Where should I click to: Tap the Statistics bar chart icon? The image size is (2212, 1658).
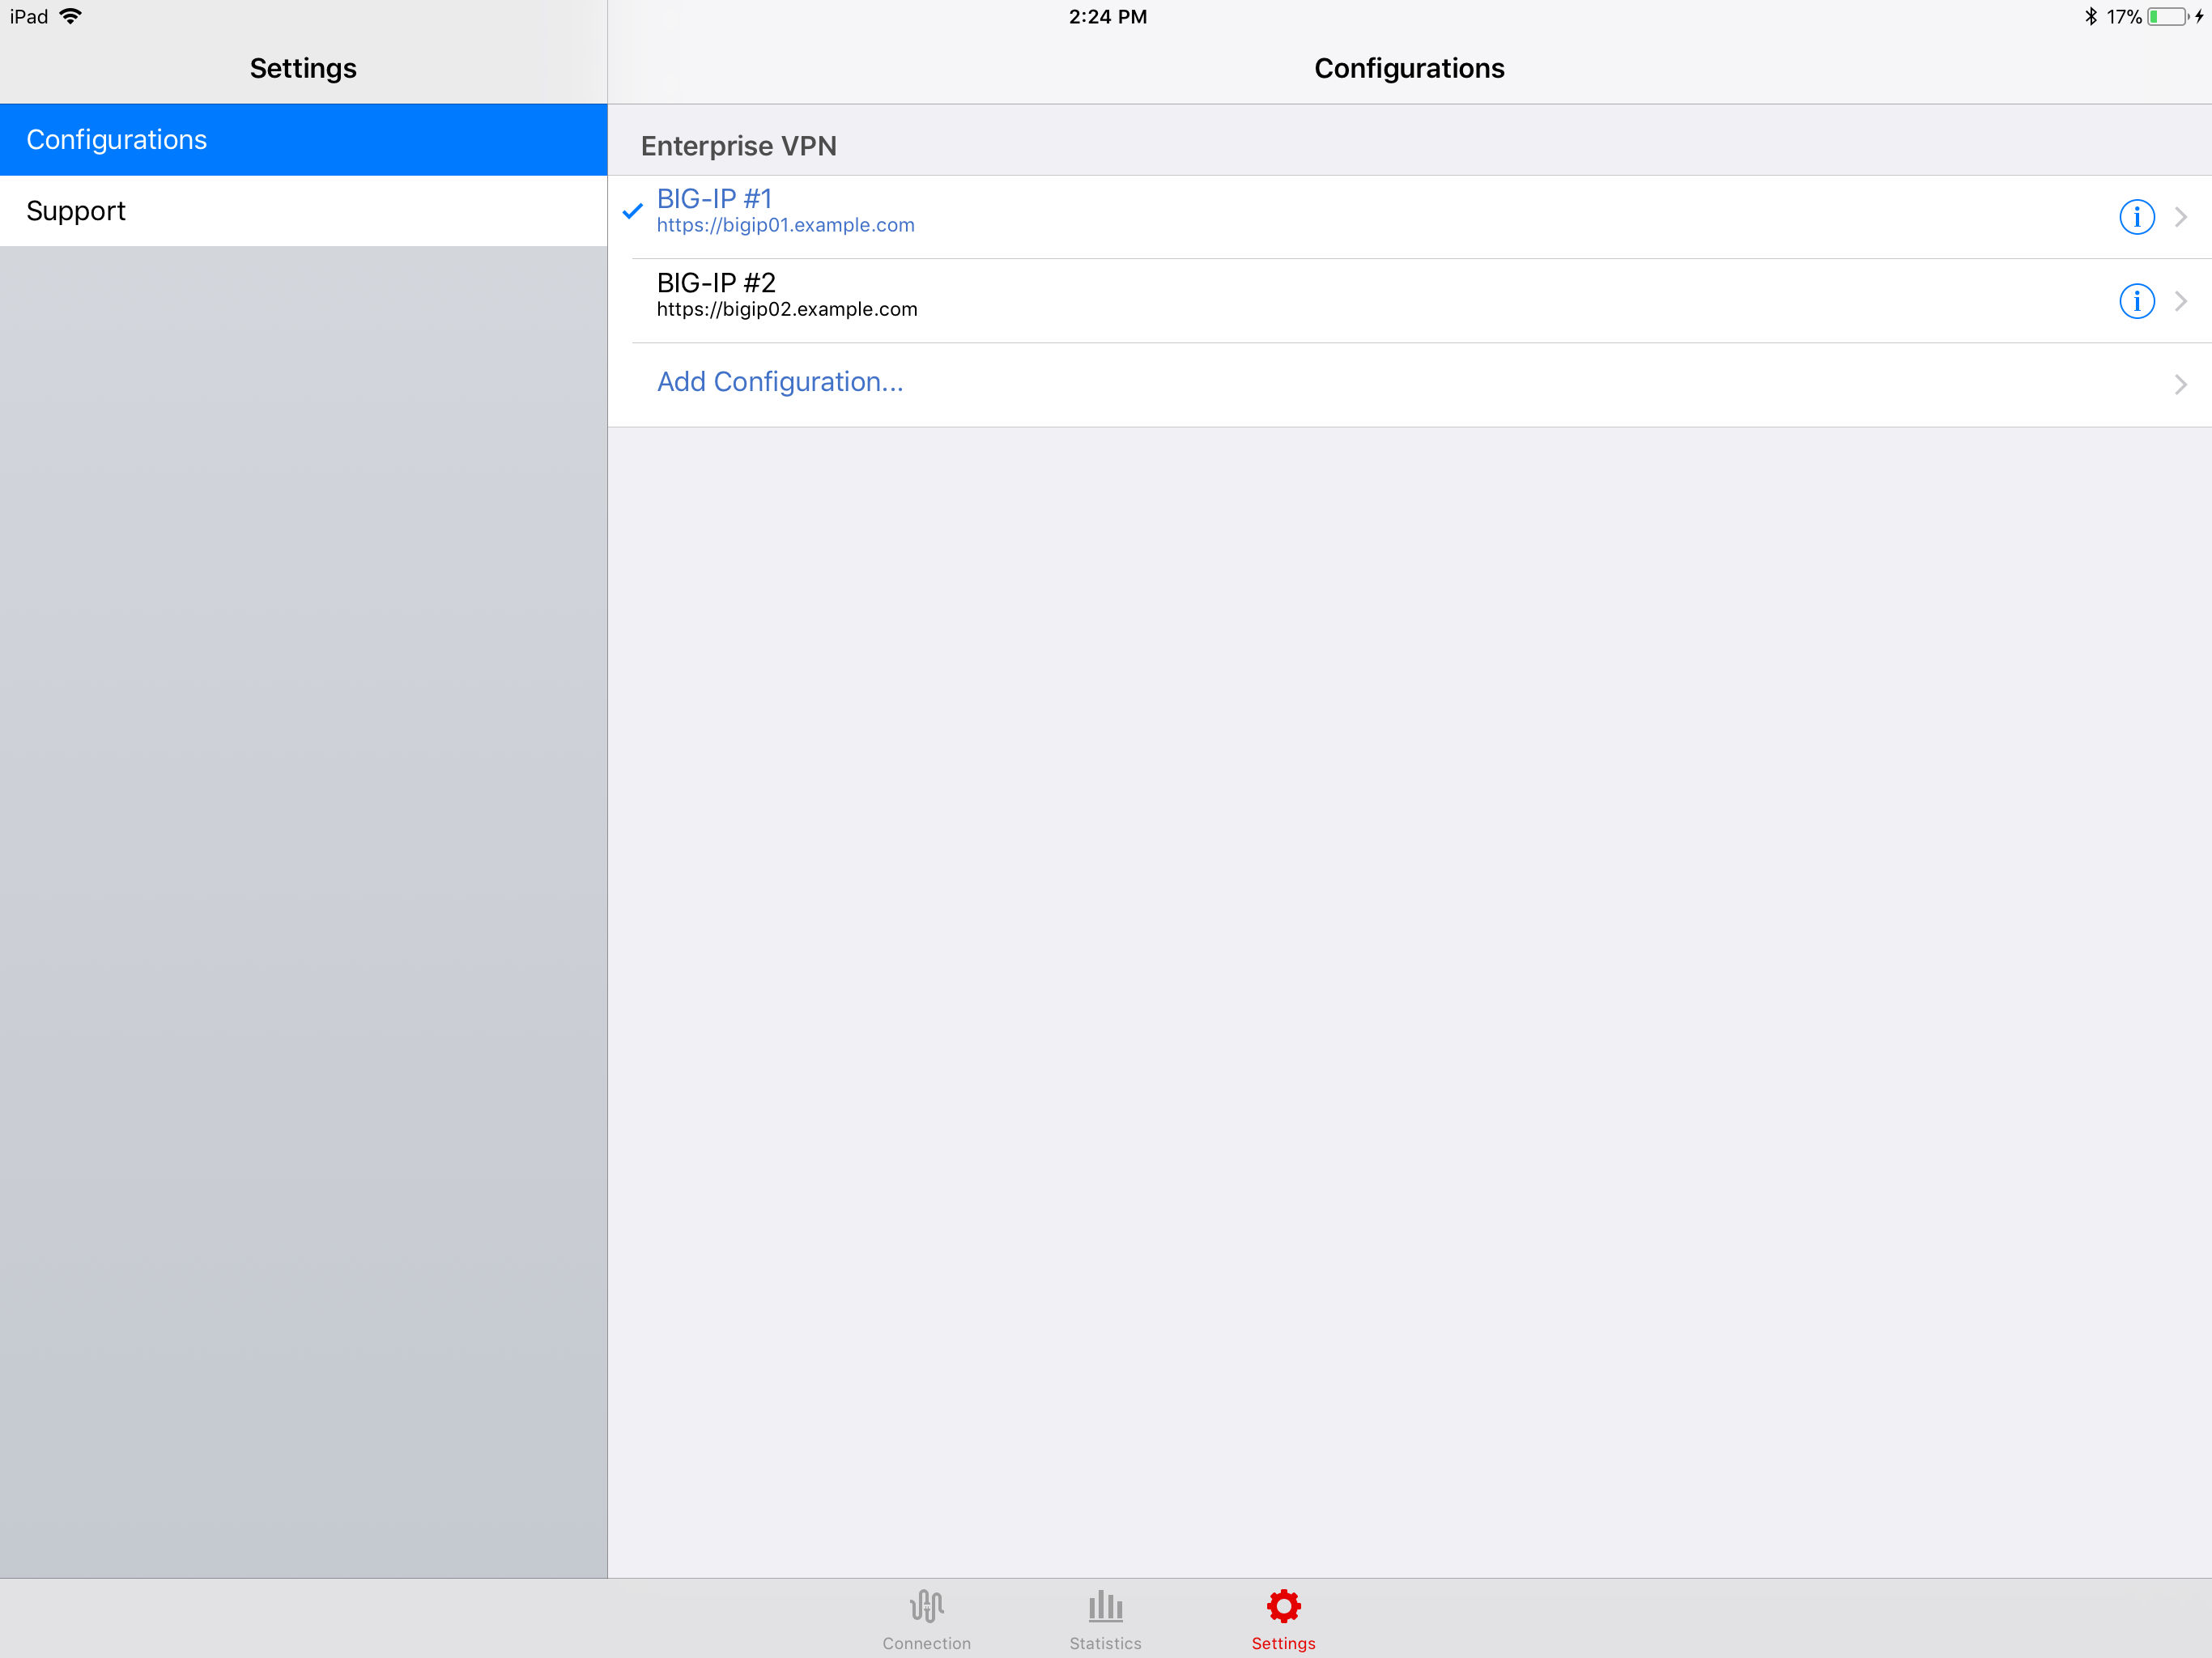click(x=1105, y=1606)
